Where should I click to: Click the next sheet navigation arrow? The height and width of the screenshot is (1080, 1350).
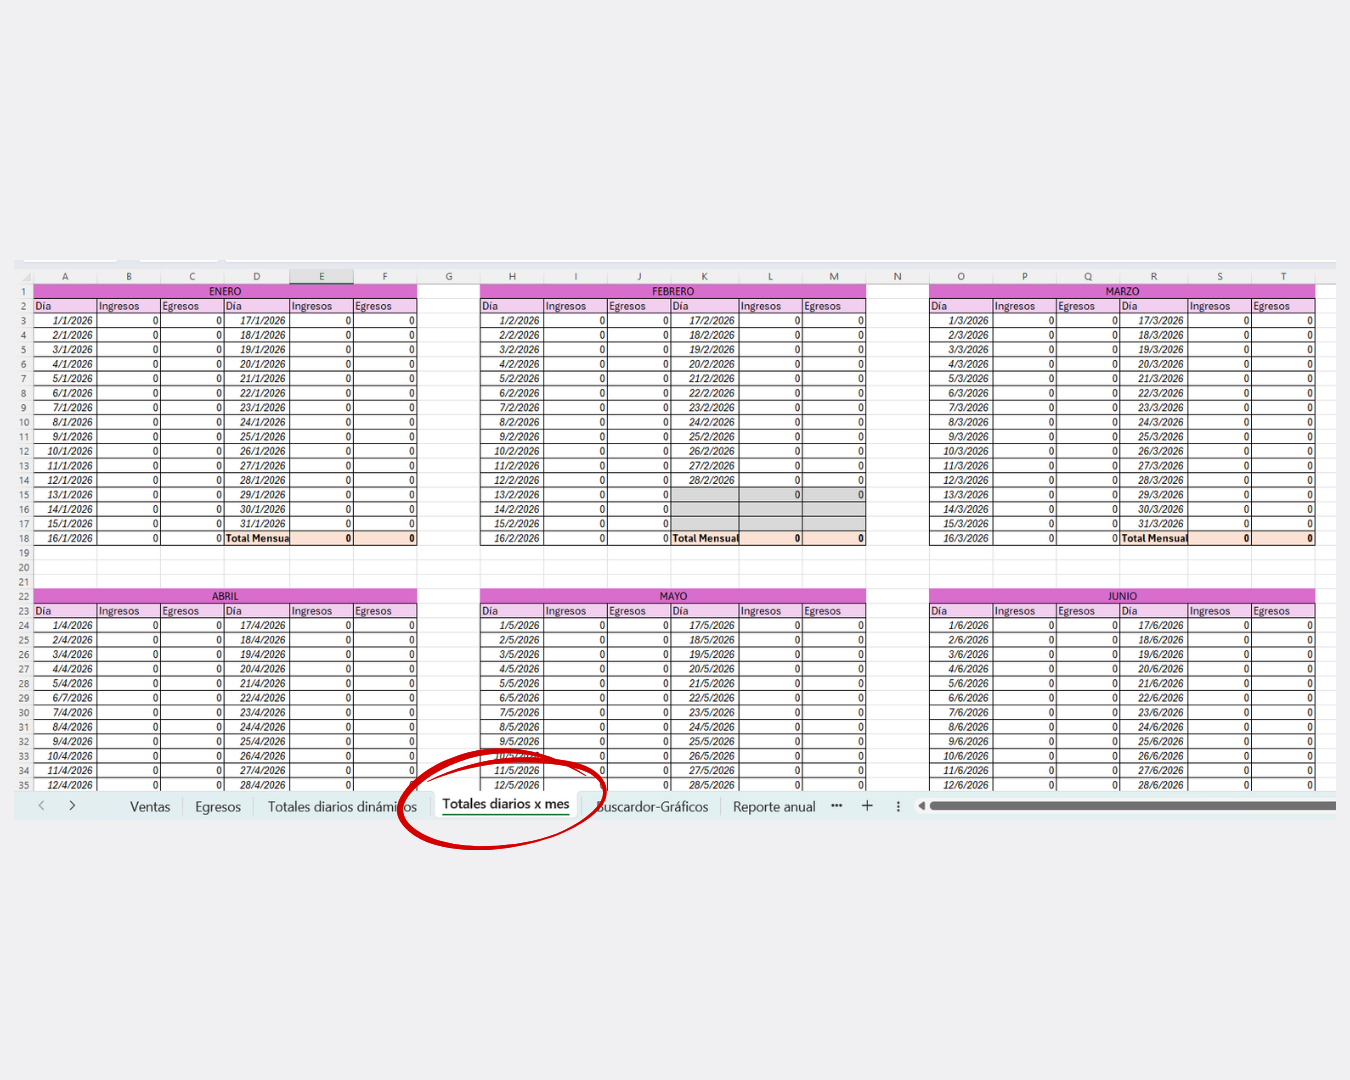coord(72,806)
